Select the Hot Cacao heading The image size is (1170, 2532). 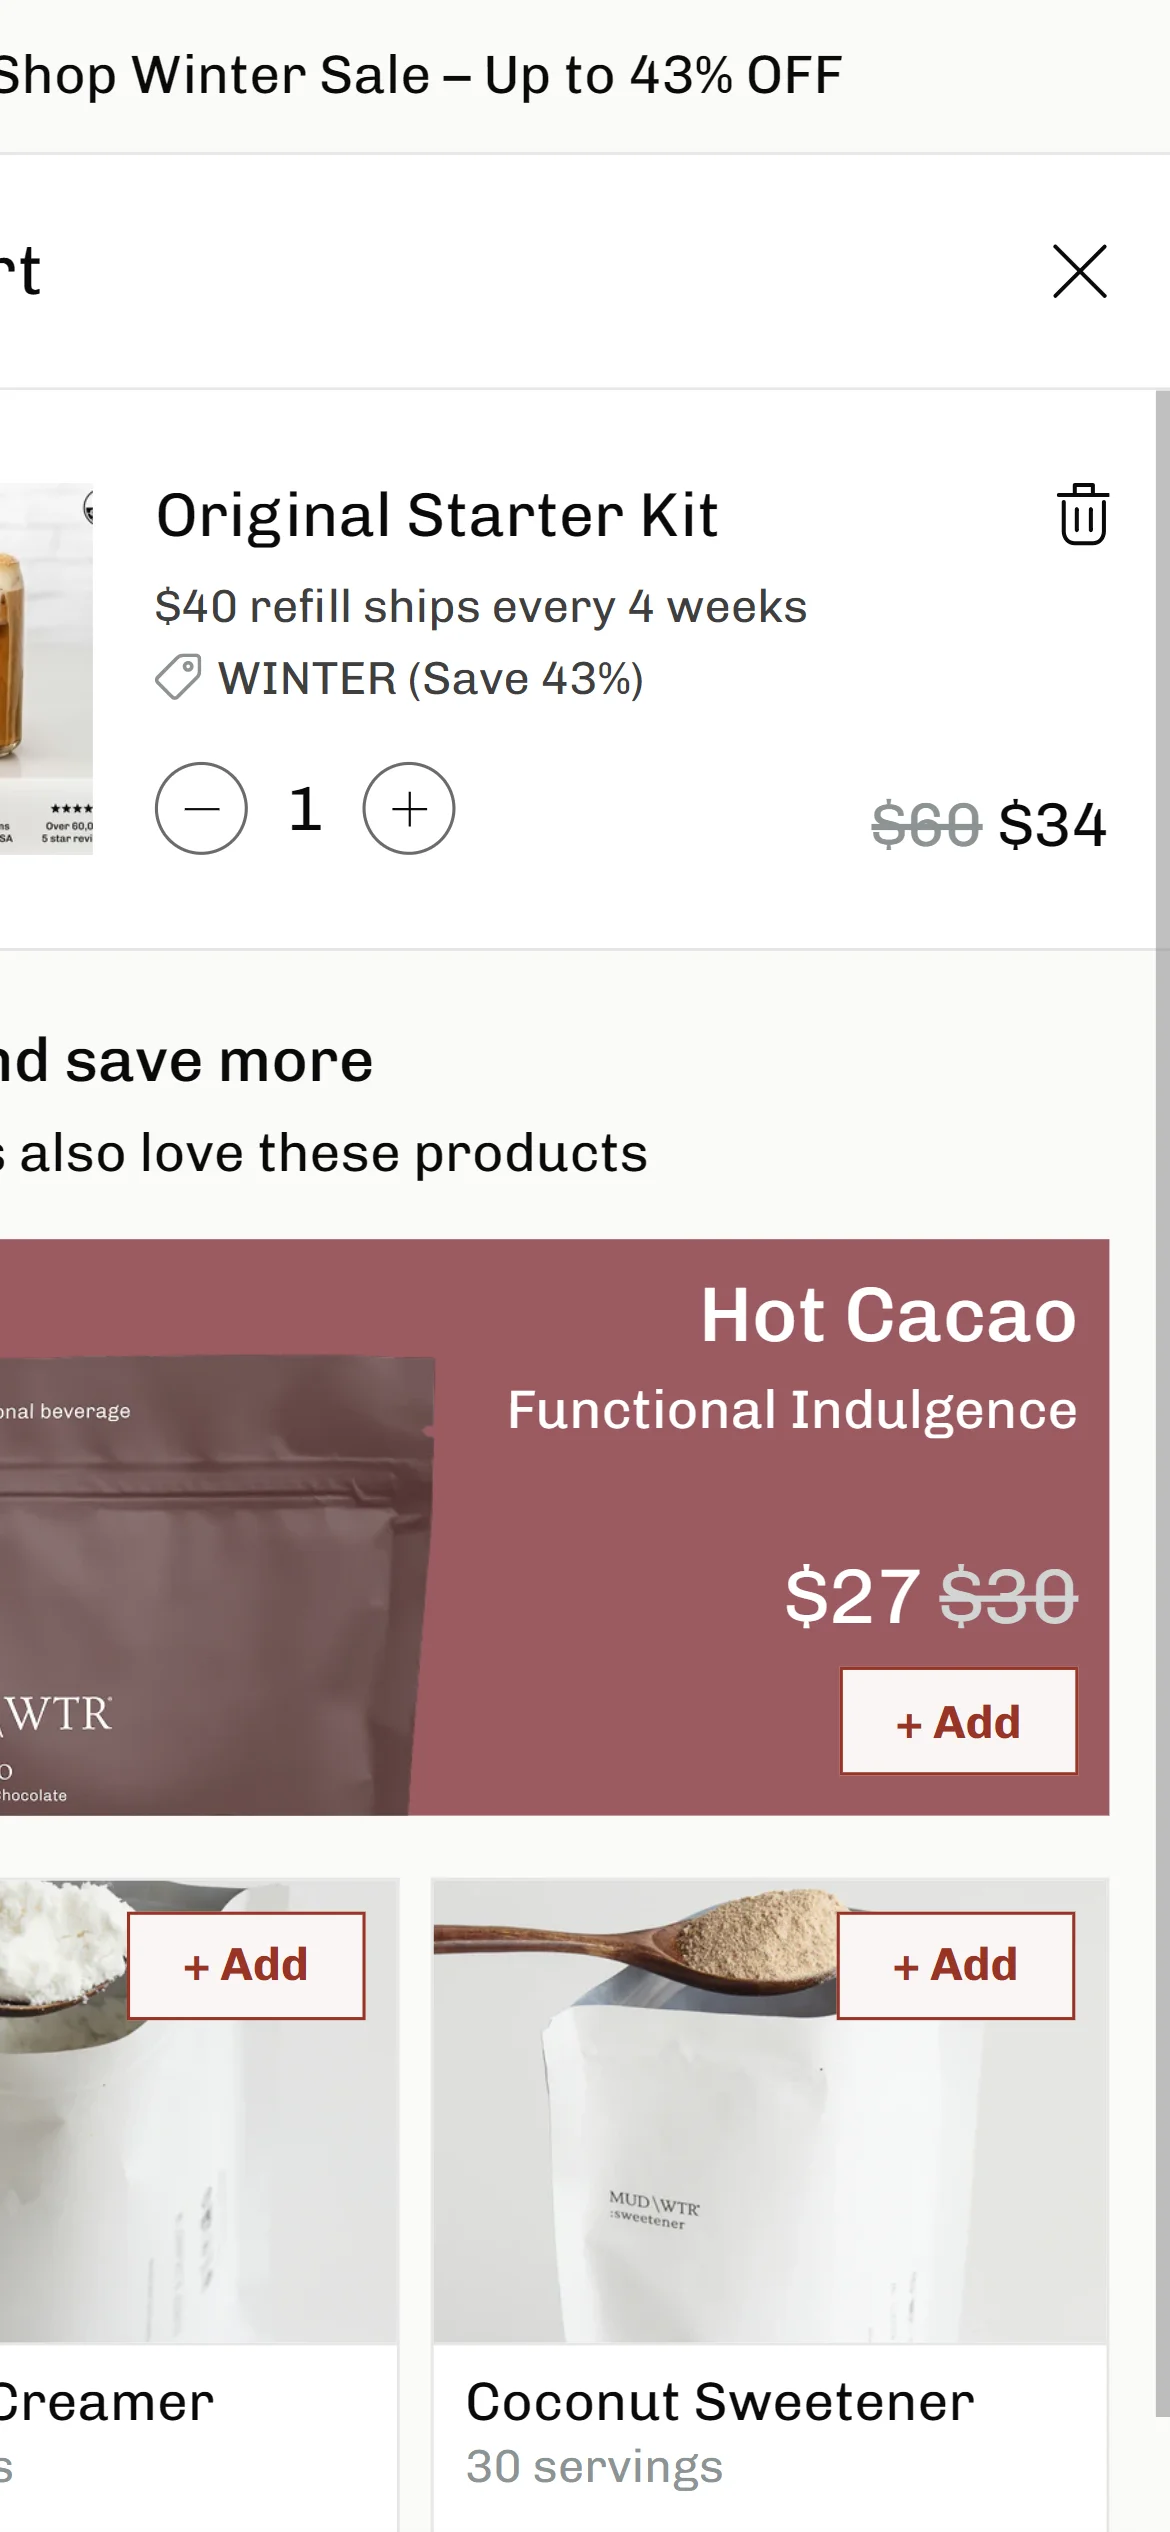[888, 1315]
